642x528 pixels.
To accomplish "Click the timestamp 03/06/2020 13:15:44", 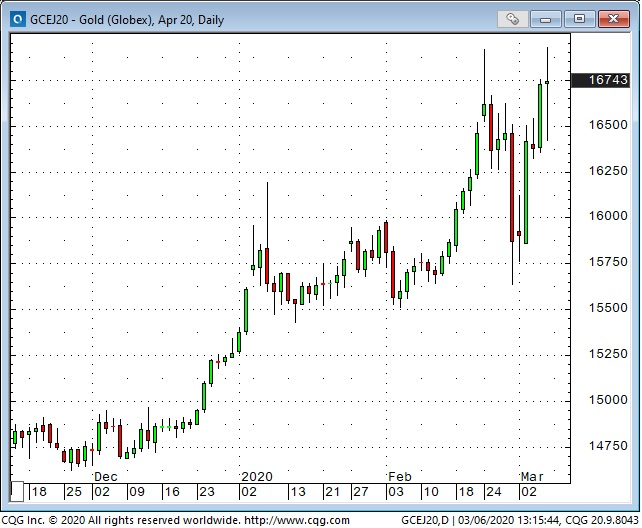I will tap(509, 521).
